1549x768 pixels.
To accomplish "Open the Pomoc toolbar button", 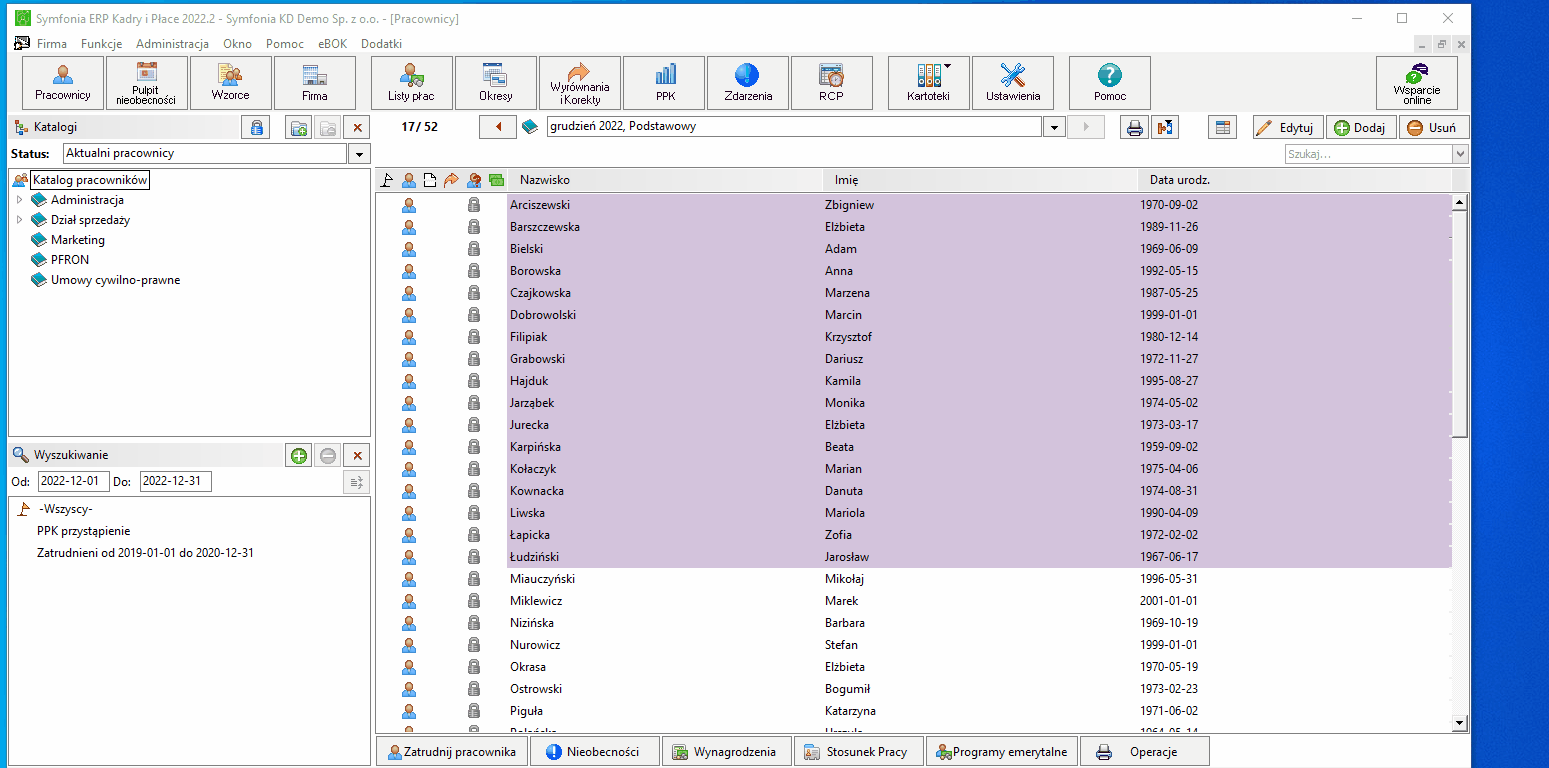I will coord(1110,83).
